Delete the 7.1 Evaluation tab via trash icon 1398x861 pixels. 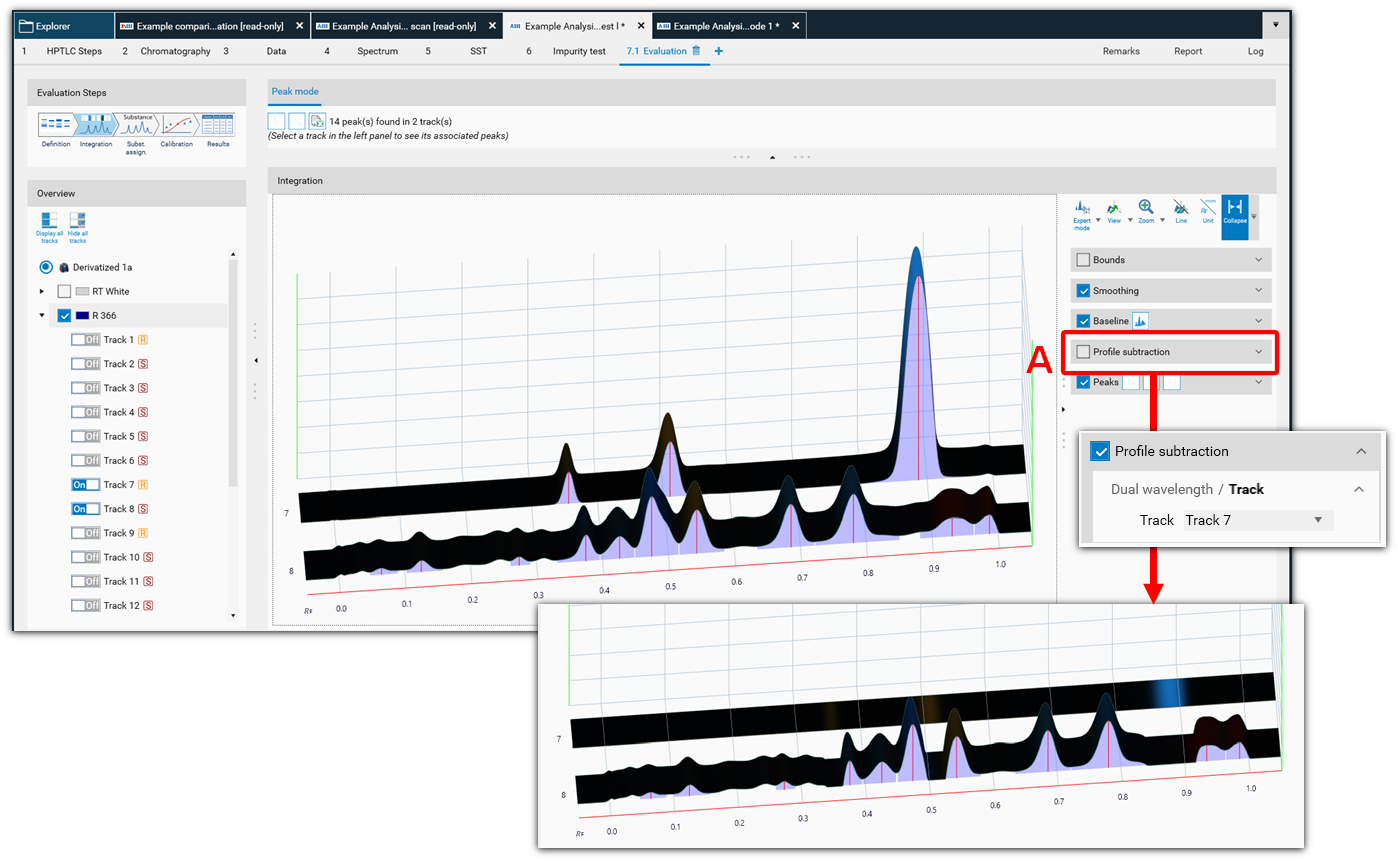tap(696, 51)
